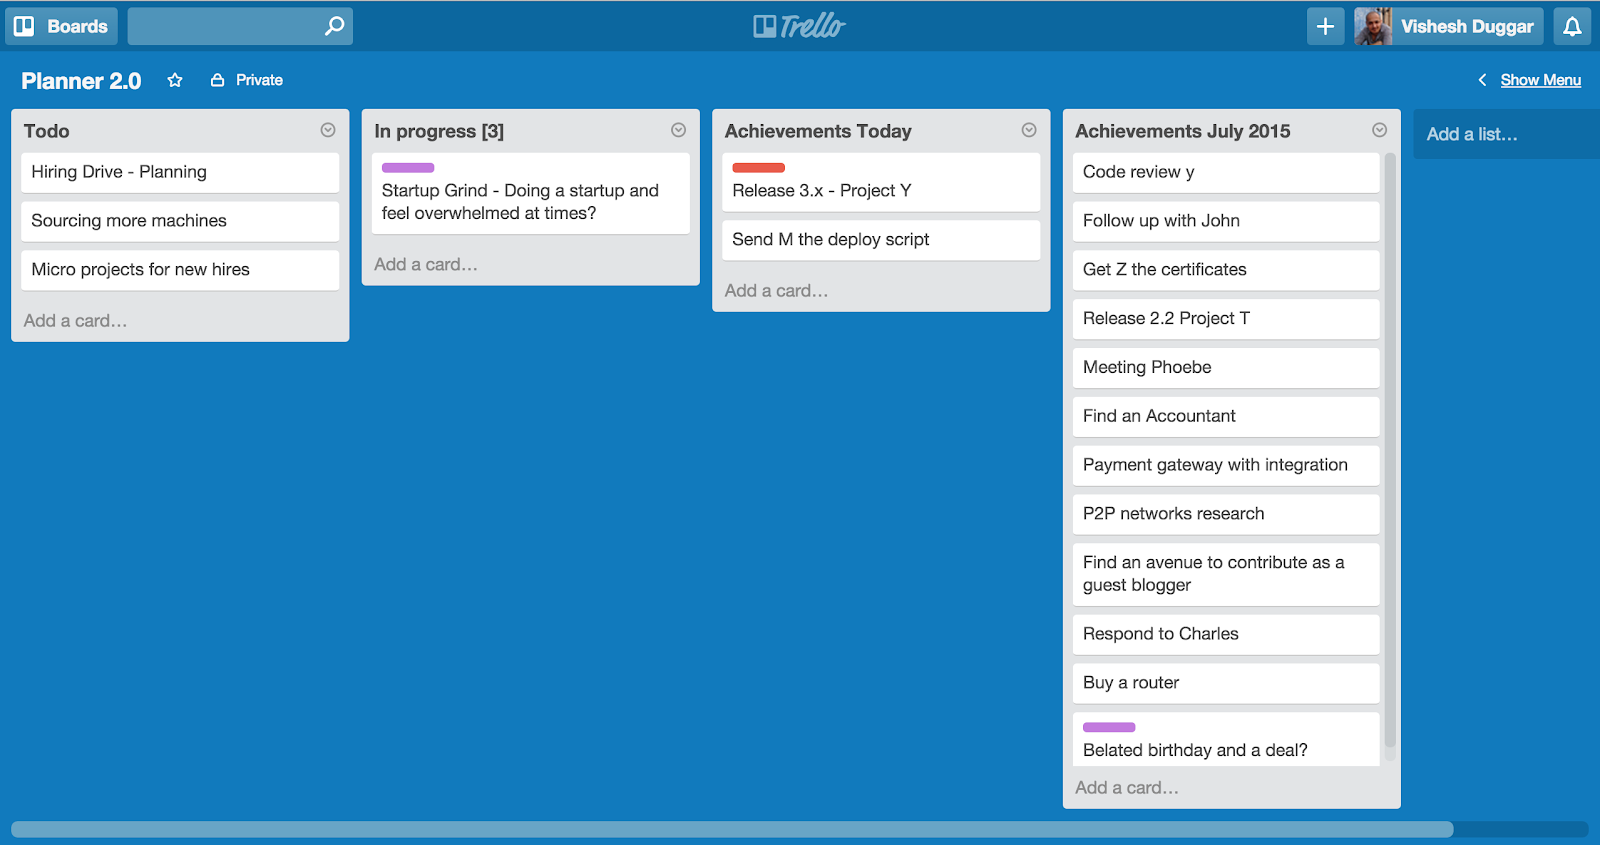Click the Planner 2.0 board title
This screenshot has height=845, width=1600.
81,81
